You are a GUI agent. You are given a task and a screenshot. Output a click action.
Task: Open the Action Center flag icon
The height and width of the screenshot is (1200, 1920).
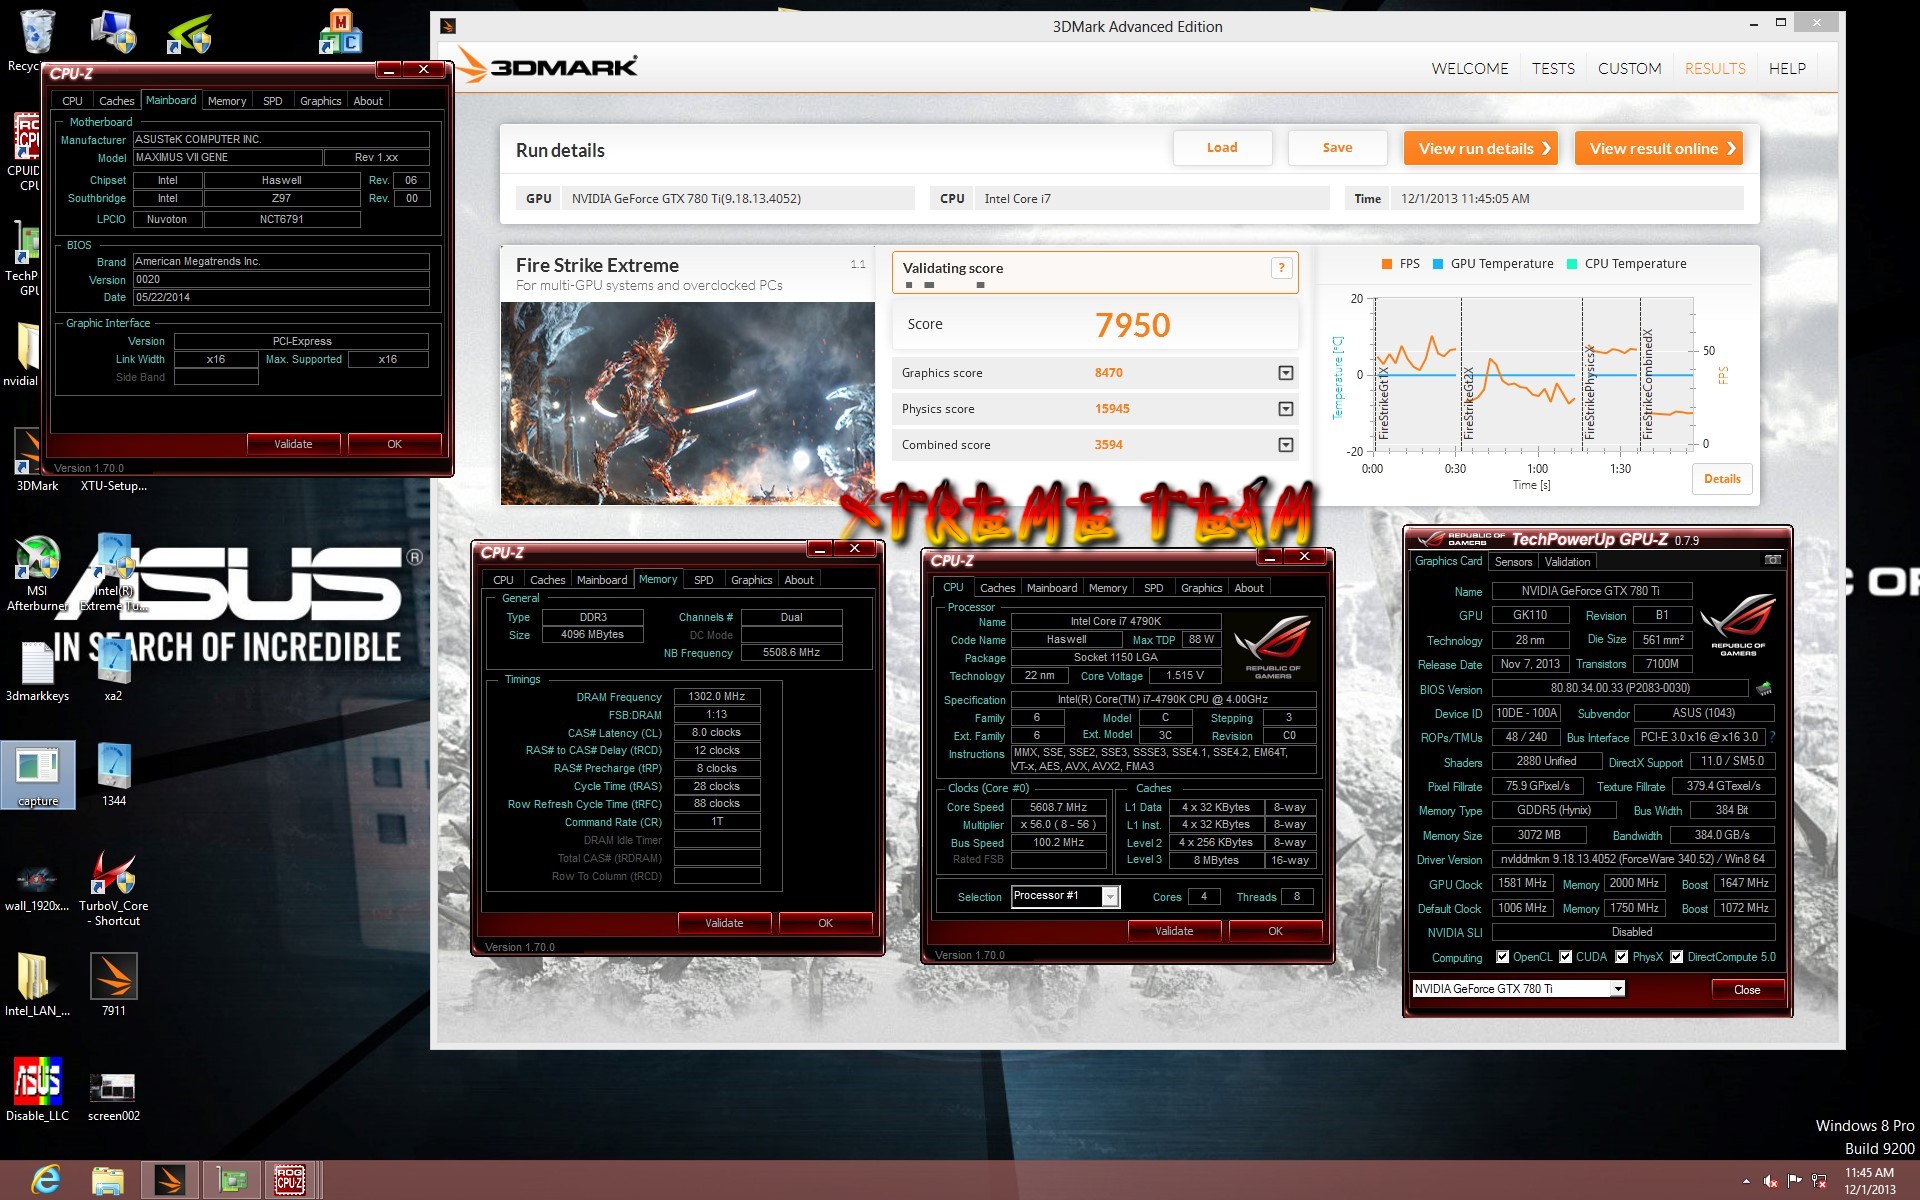[1795, 1181]
